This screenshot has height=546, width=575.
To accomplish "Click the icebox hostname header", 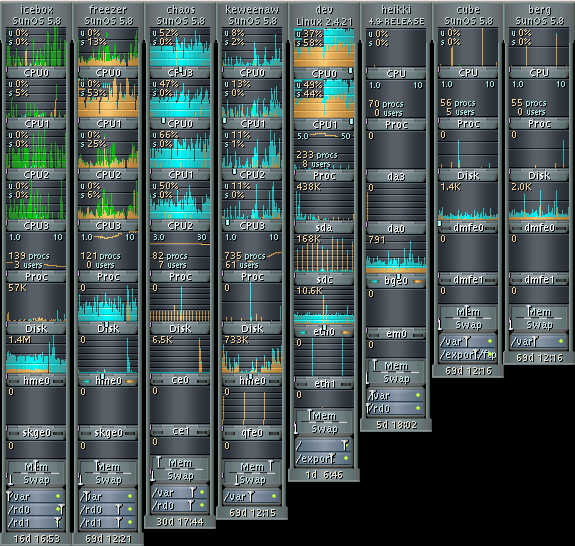I will point(36,10).
